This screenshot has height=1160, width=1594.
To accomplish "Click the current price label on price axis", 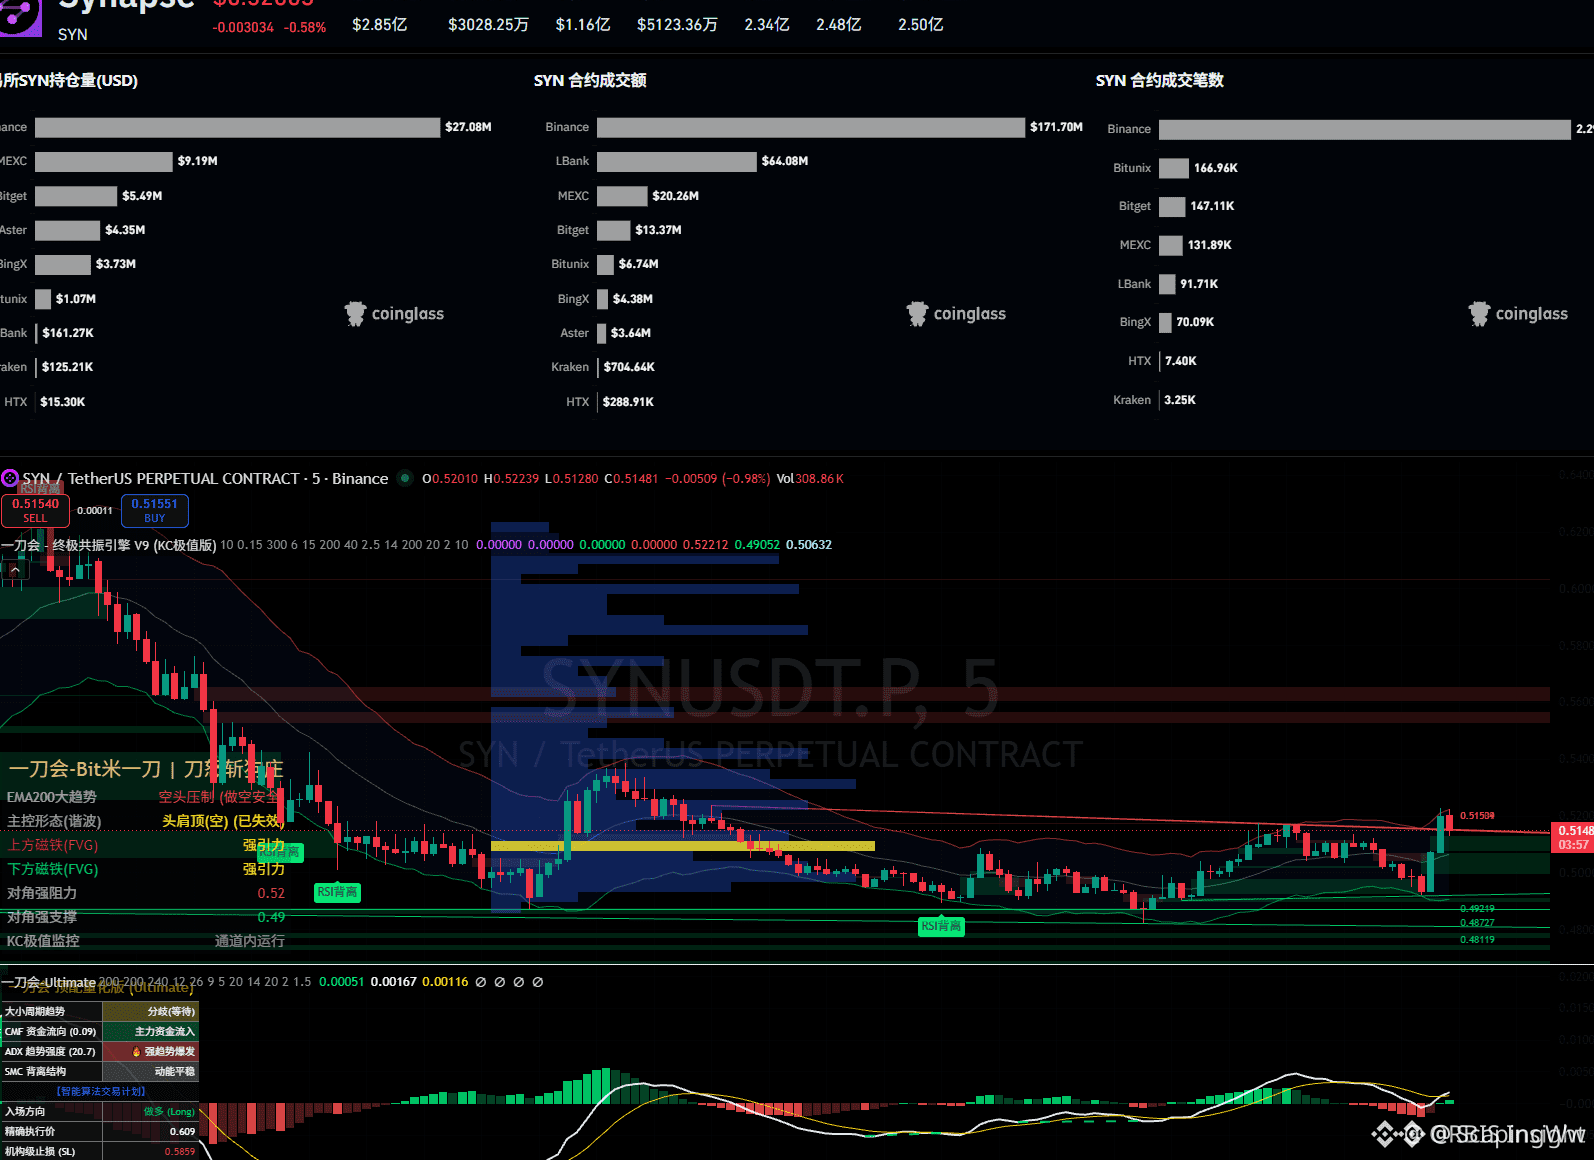I will pos(1572,837).
